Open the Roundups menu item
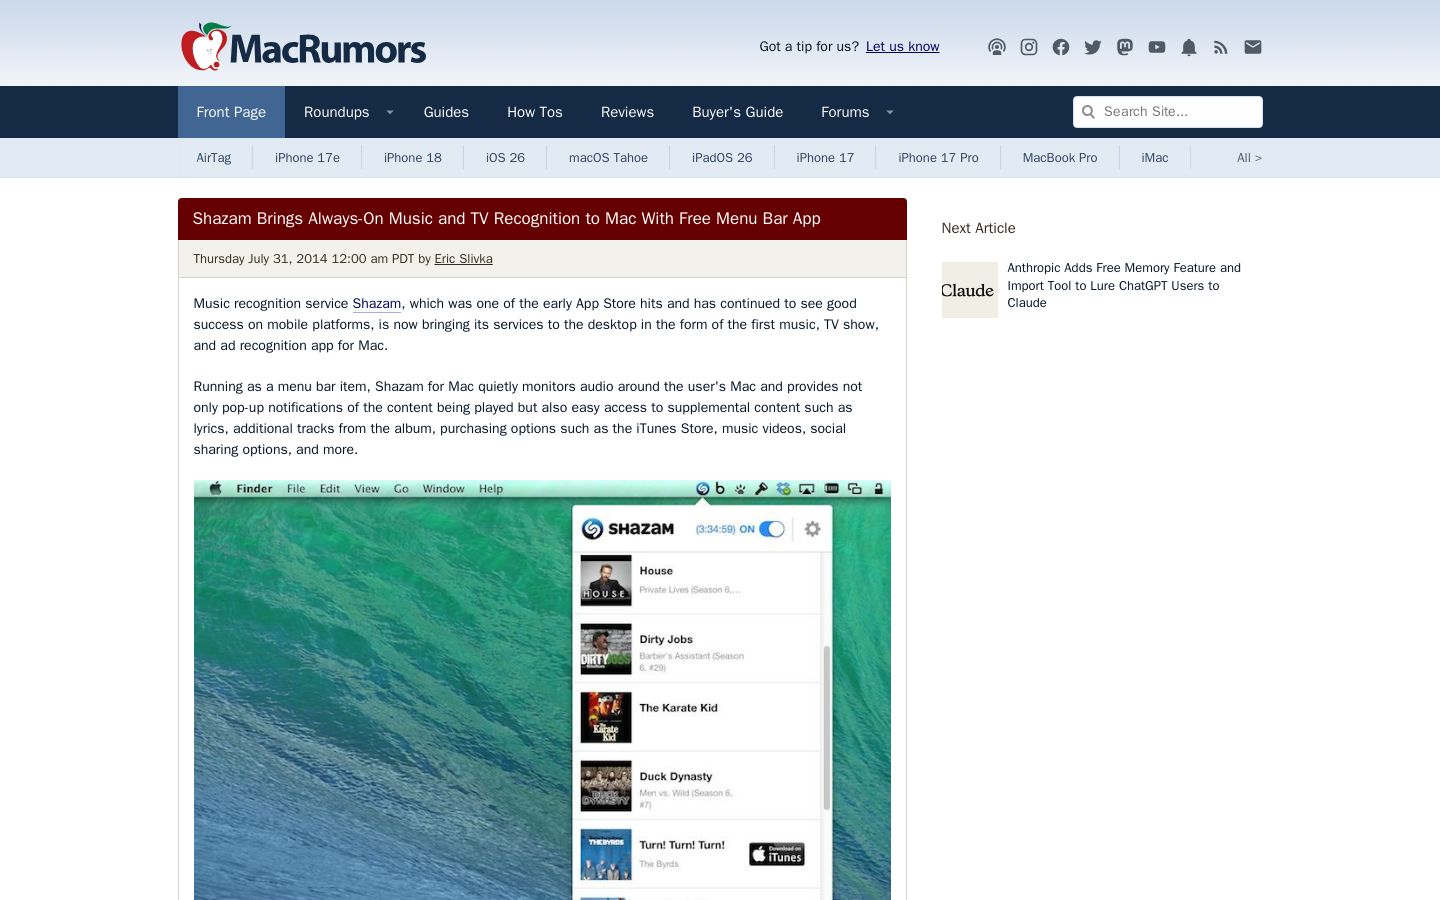The image size is (1440, 900). [x=337, y=112]
